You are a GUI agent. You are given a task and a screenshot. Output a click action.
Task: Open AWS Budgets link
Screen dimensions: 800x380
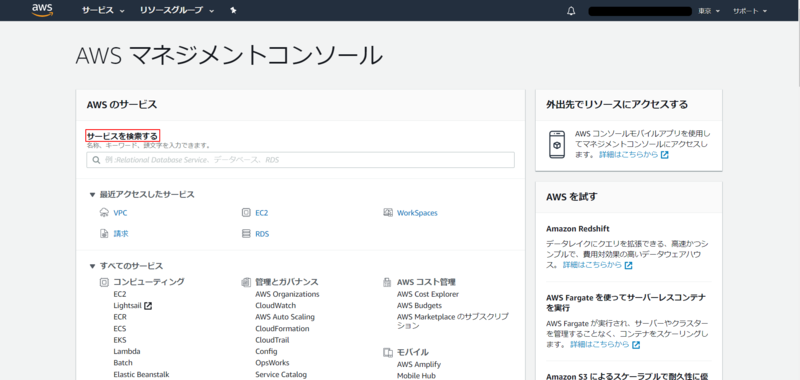(419, 306)
